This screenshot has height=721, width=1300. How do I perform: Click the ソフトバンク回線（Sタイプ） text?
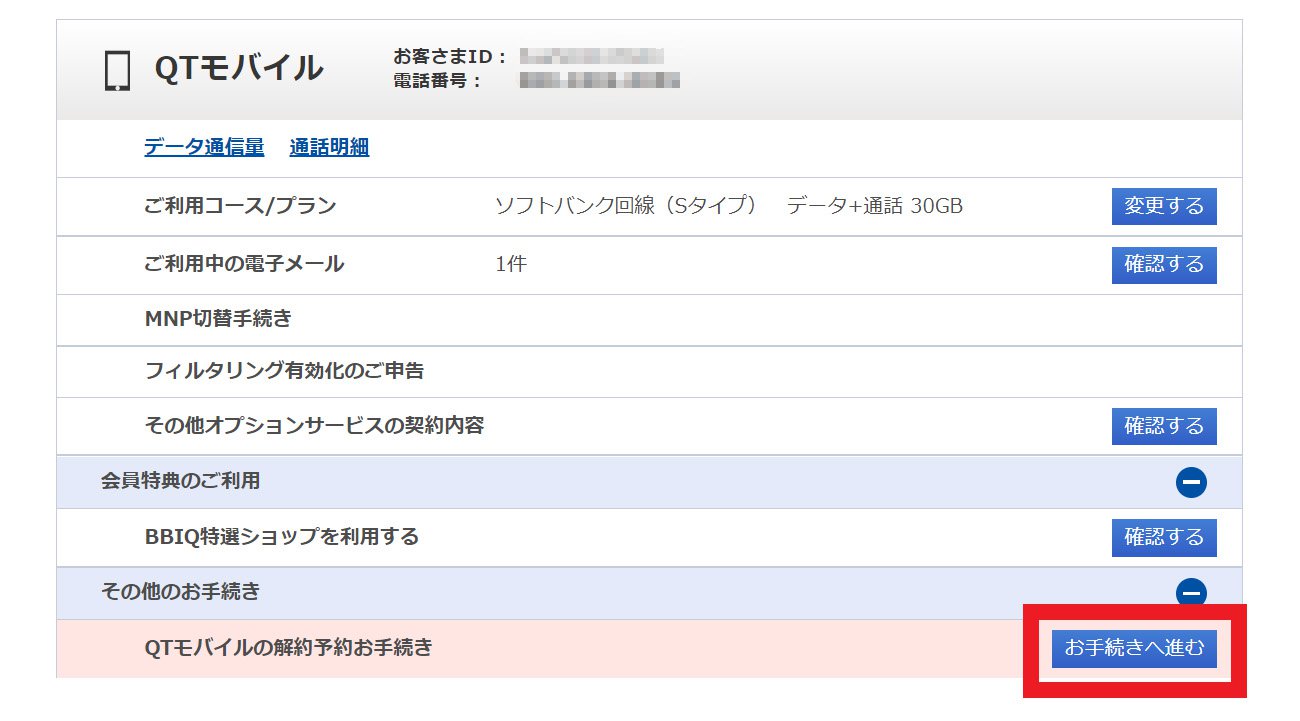coord(627,207)
